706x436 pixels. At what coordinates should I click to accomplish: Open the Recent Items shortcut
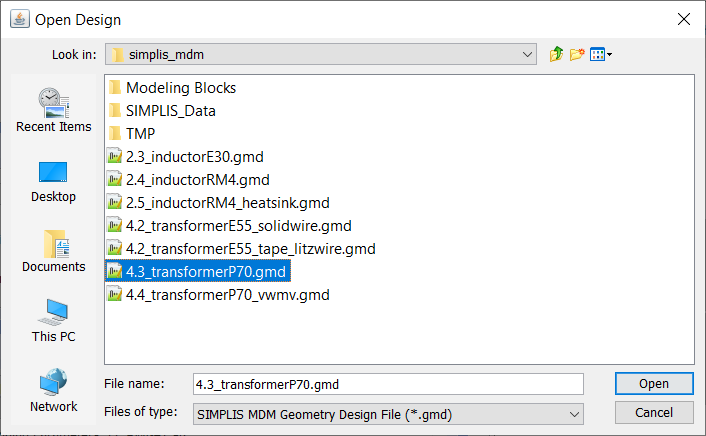pos(53,109)
